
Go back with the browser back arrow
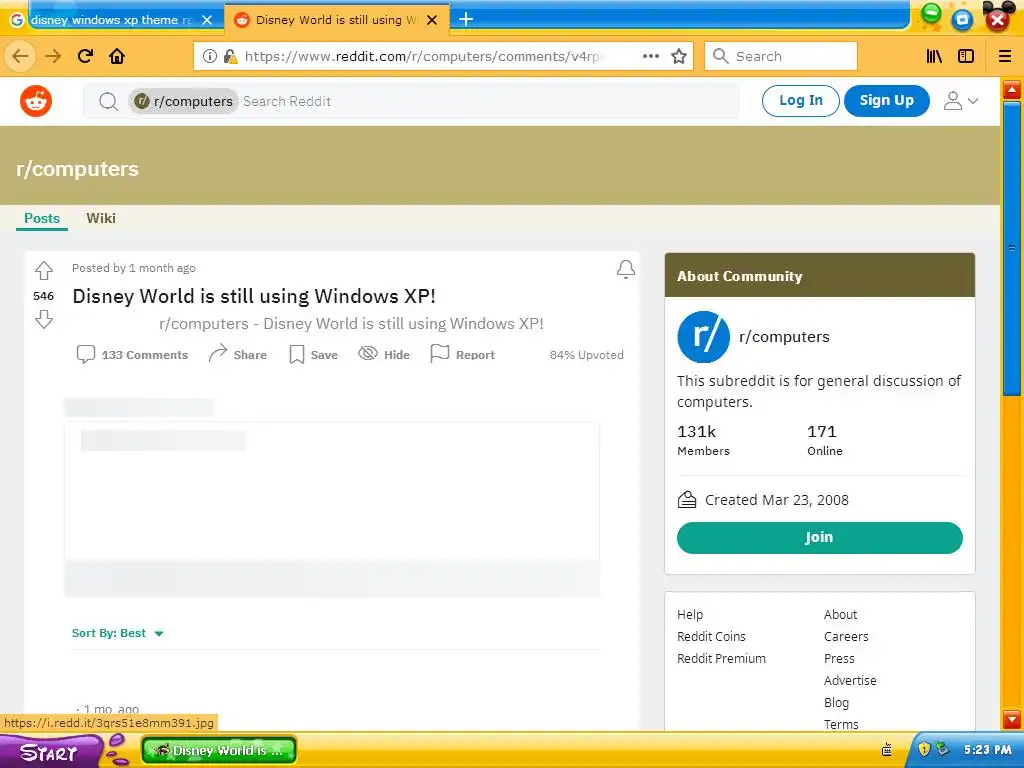pos(20,56)
